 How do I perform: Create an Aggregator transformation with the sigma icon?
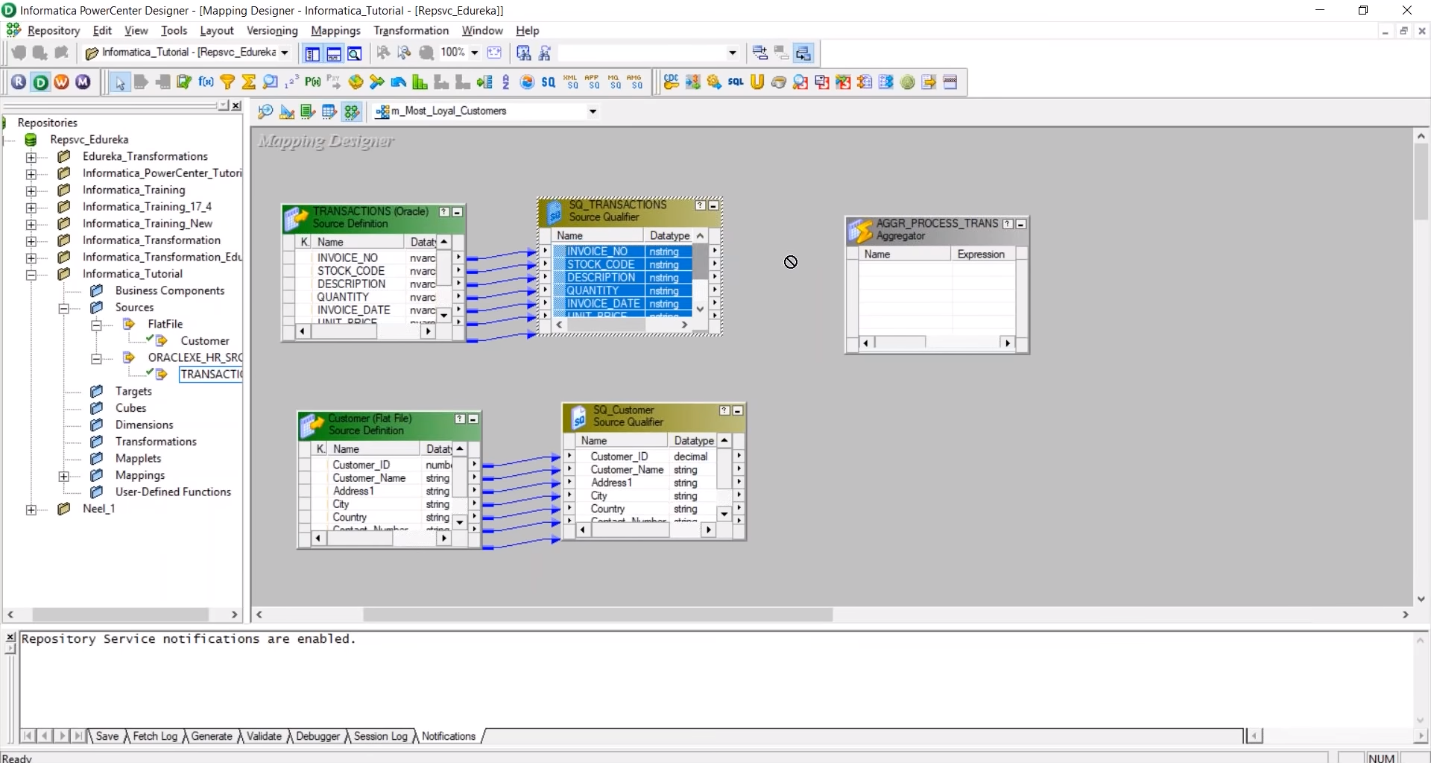[248, 82]
